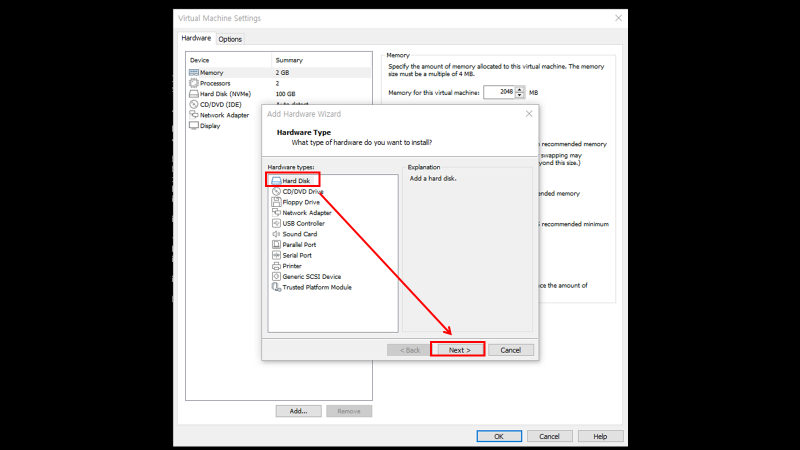The height and width of the screenshot is (450, 800).
Task: Select the Hard Disk (NVMe) device label
Action: click(226, 94)
